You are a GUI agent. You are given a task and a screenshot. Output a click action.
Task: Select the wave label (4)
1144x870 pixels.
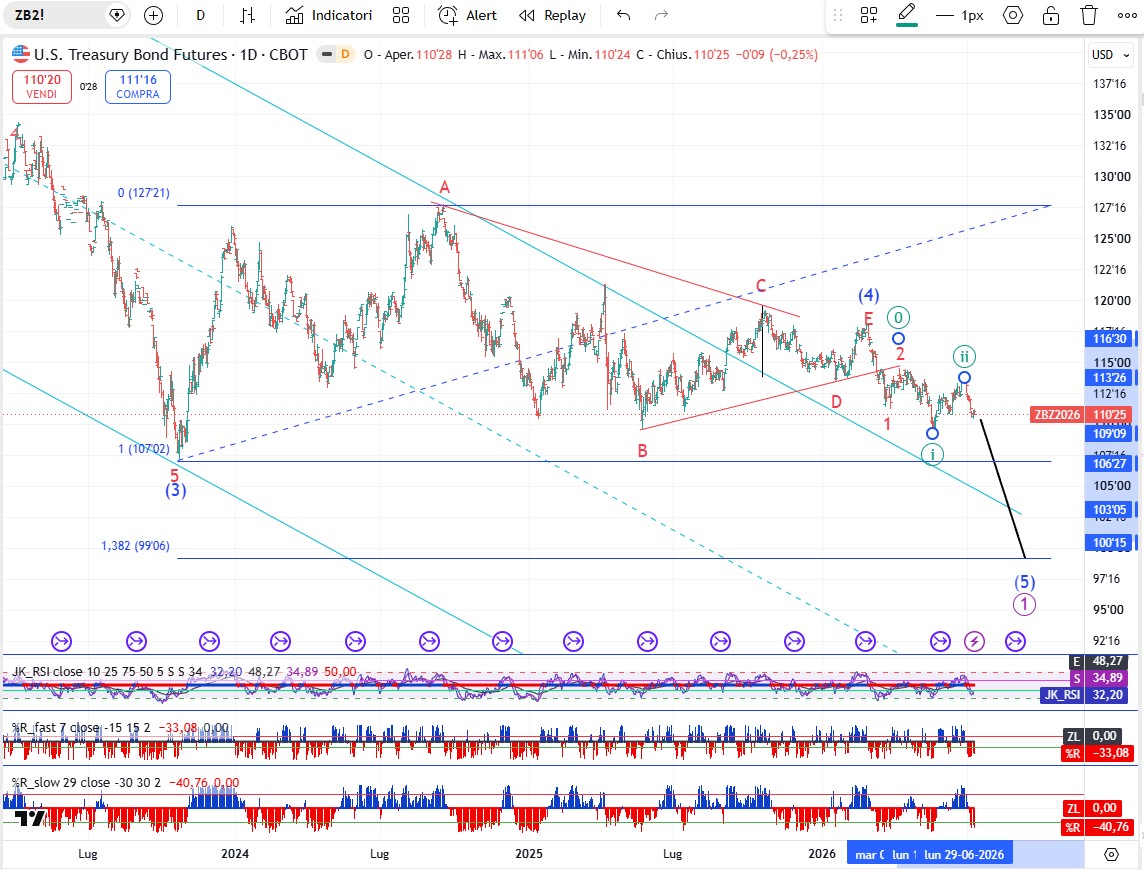[868, 295]
